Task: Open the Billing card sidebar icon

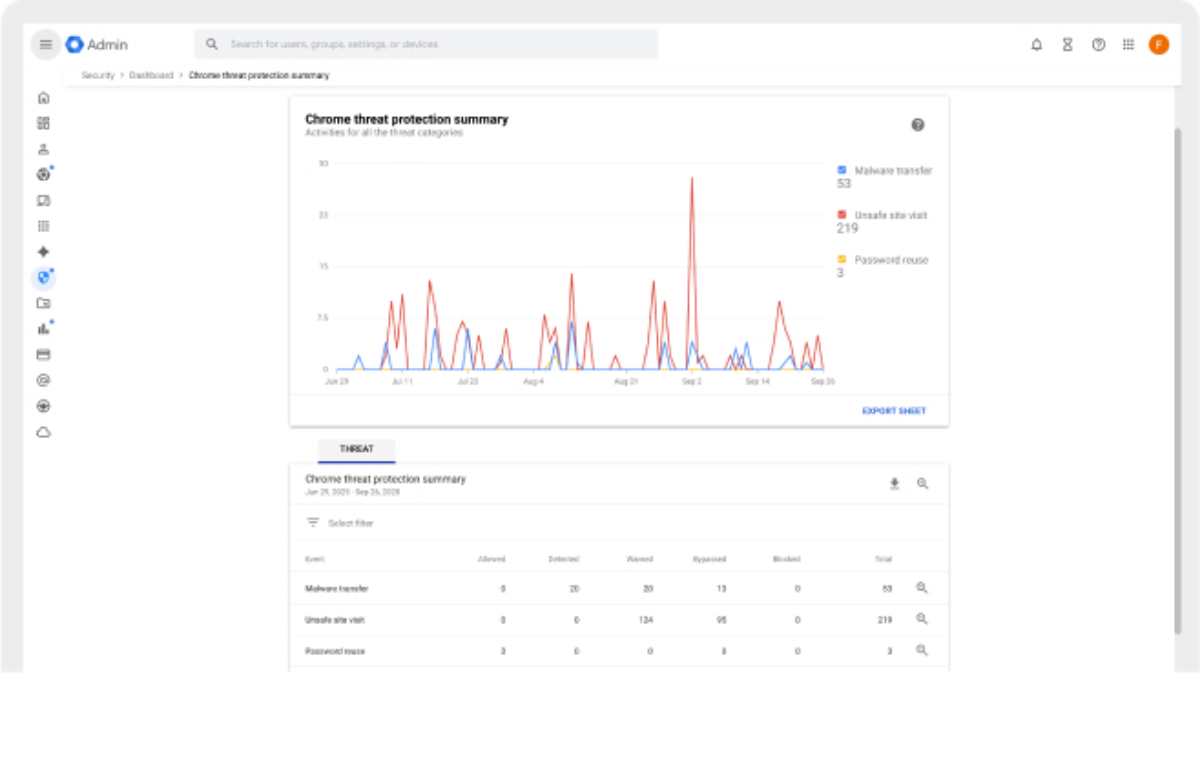Action: click(43, 354)
